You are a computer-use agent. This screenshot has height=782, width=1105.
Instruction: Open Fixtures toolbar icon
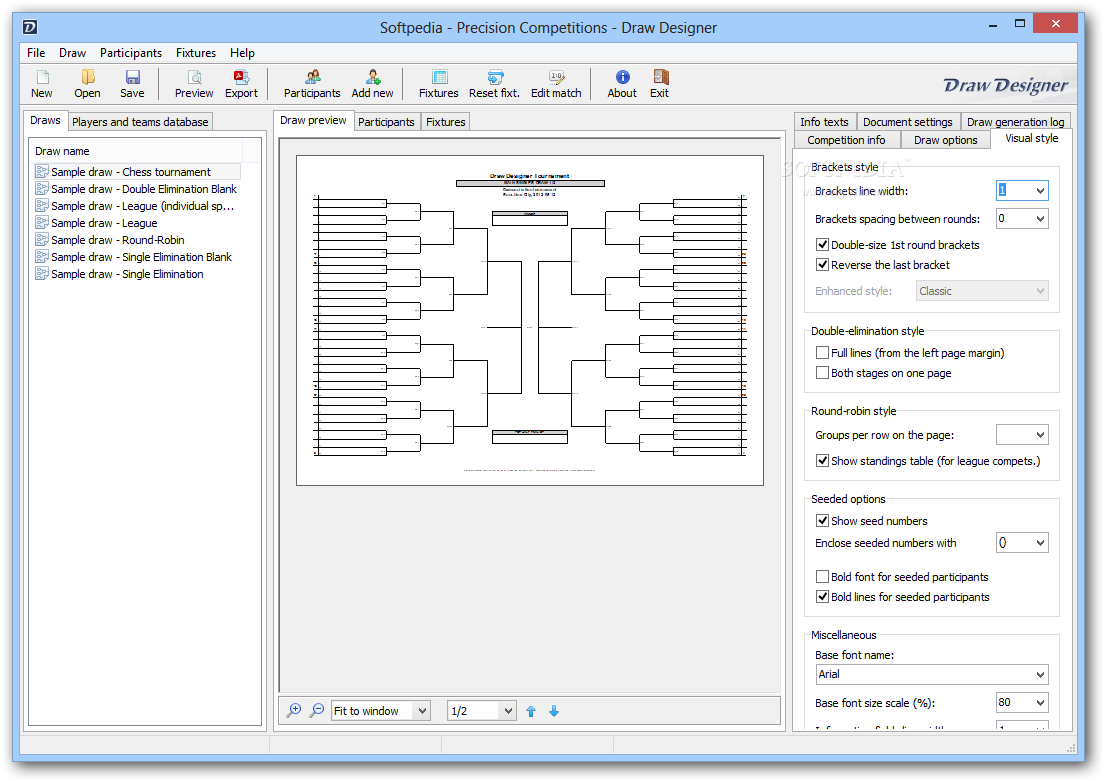[438, 84]
